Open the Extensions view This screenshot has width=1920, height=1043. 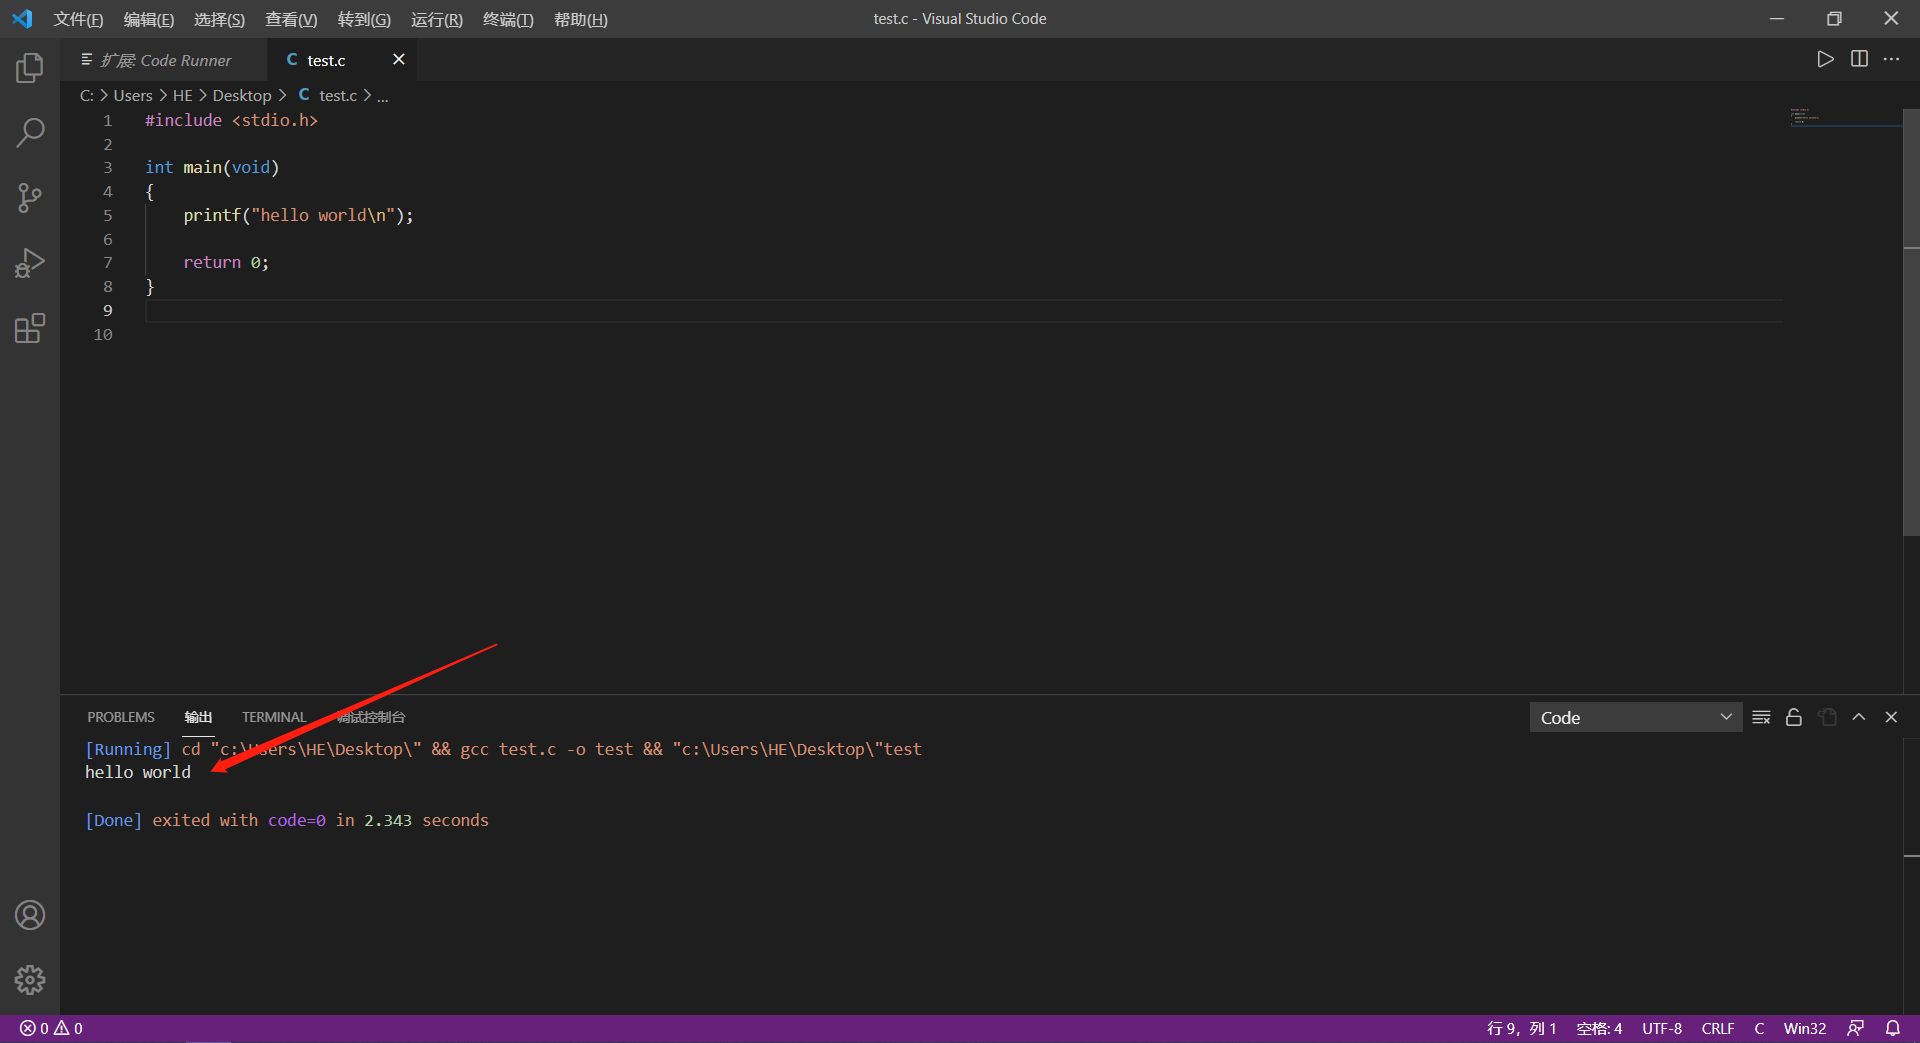pyautogui.click(x=29, y=327)
